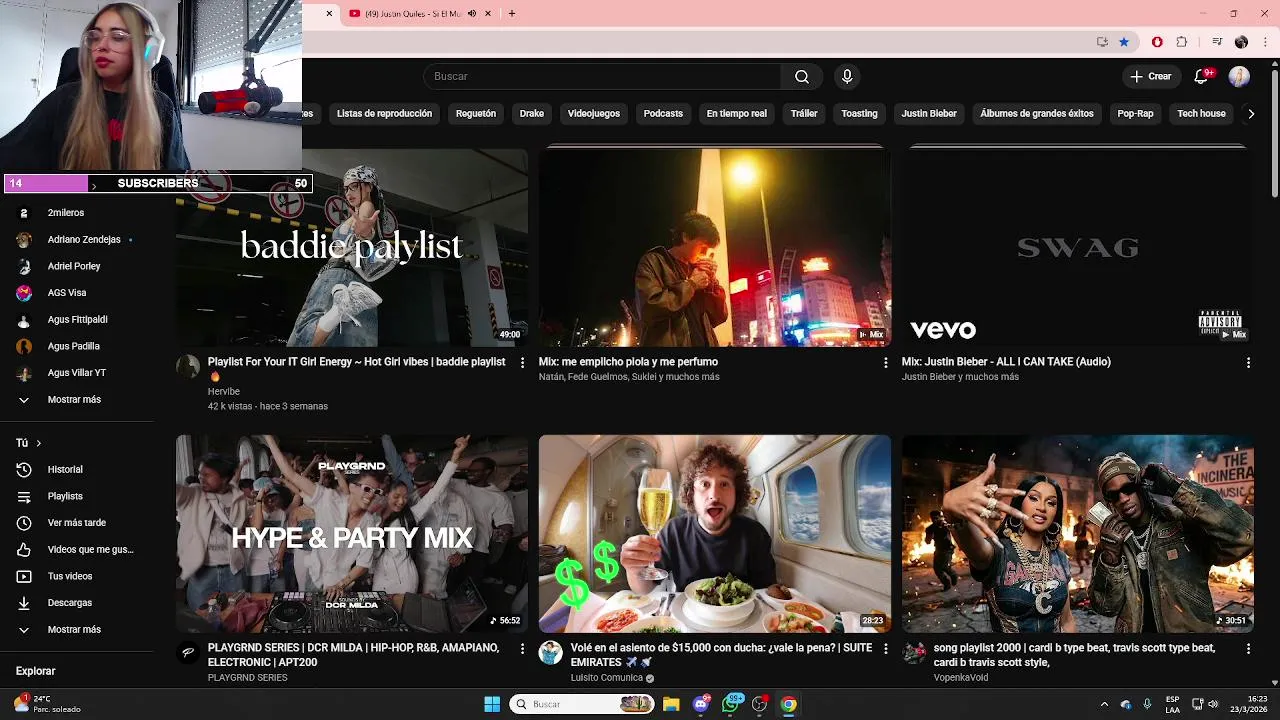Image resolution: width=1280 pixels, height=720 pixels.
Task: Click install app icon in address bar
Action: pyautogui.click(x=1102, y=42)
